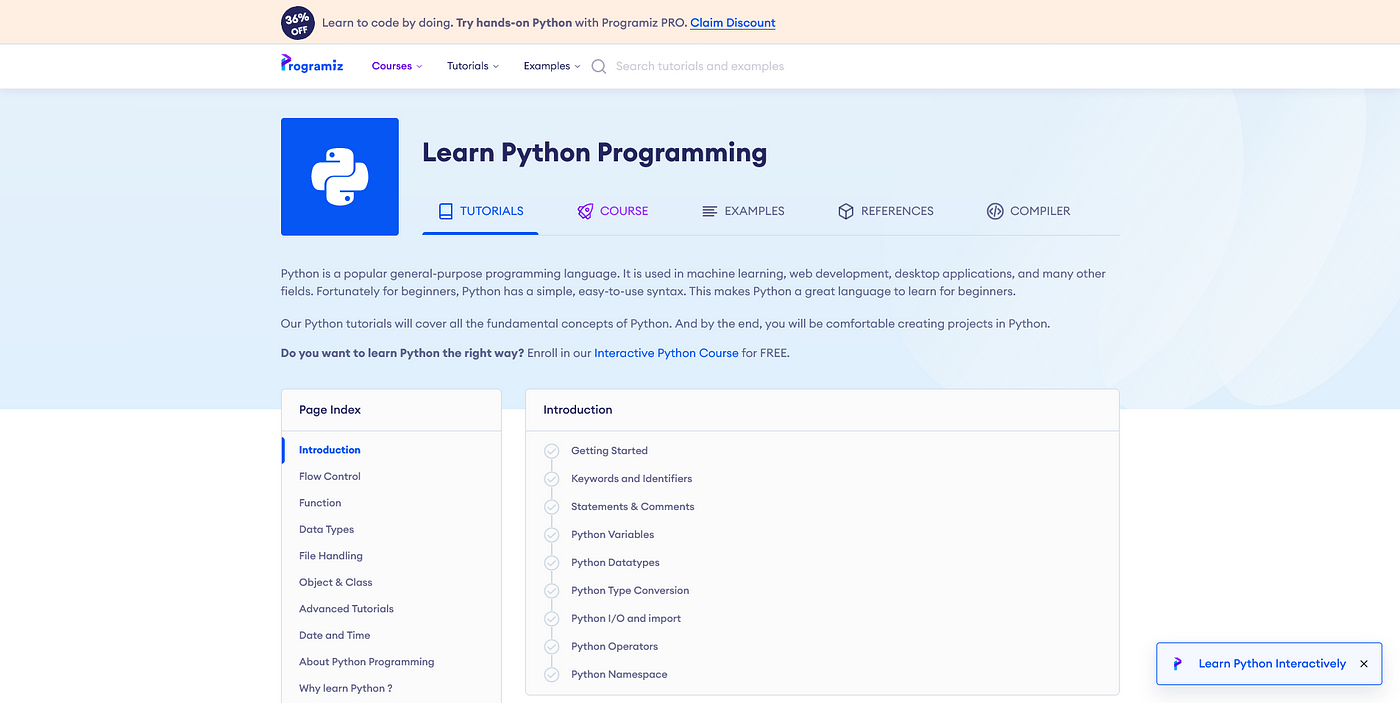Click the cube icon beside REFERENCES
This screenshot has width=1400, height=703.
click(x=846, y=211)
